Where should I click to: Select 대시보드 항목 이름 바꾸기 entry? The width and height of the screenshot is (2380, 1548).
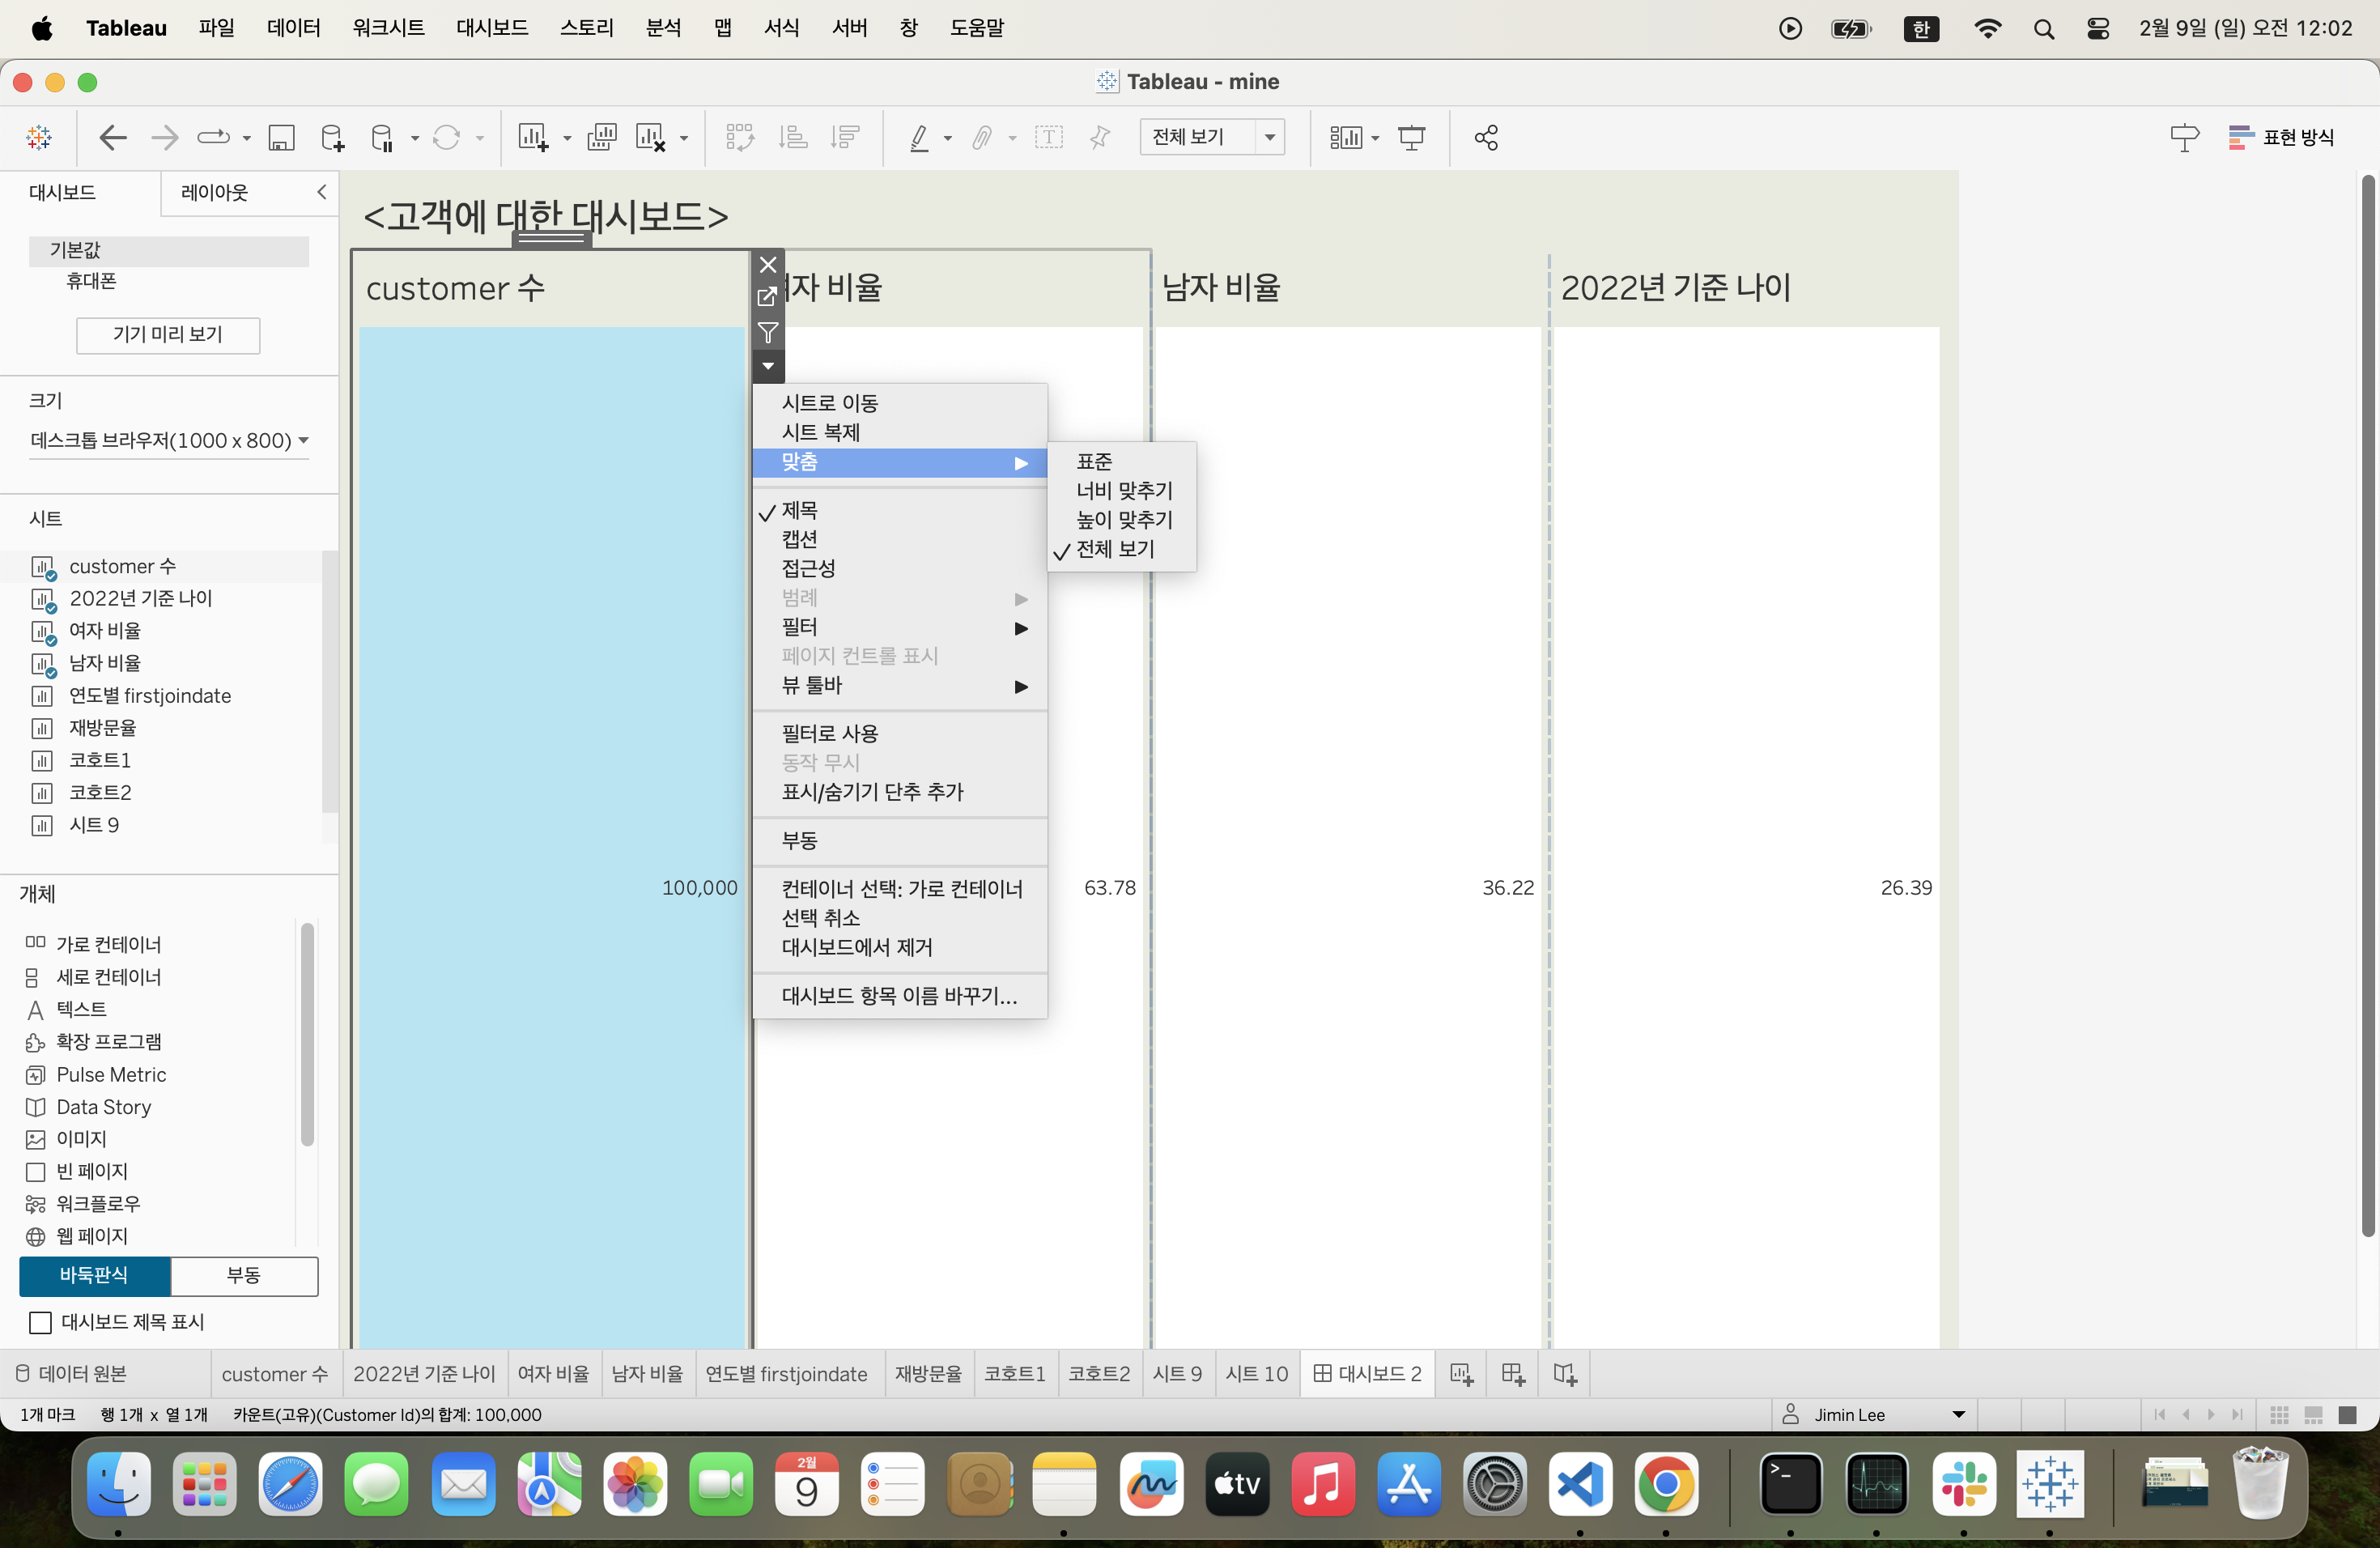tap(899, 996)
